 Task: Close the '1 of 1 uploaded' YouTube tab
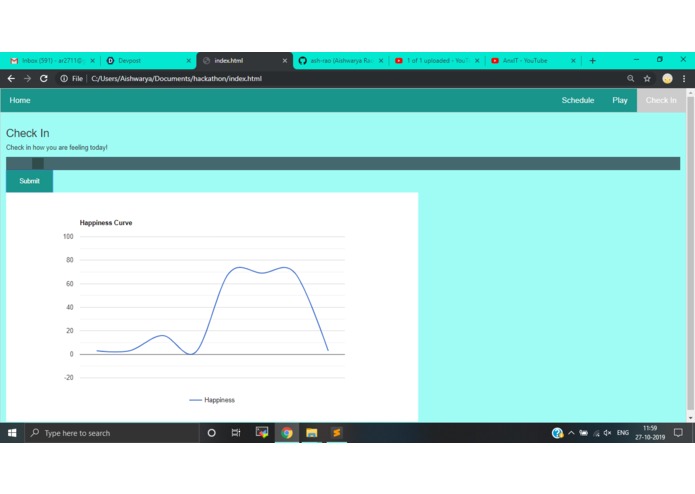tap(477, 61)
